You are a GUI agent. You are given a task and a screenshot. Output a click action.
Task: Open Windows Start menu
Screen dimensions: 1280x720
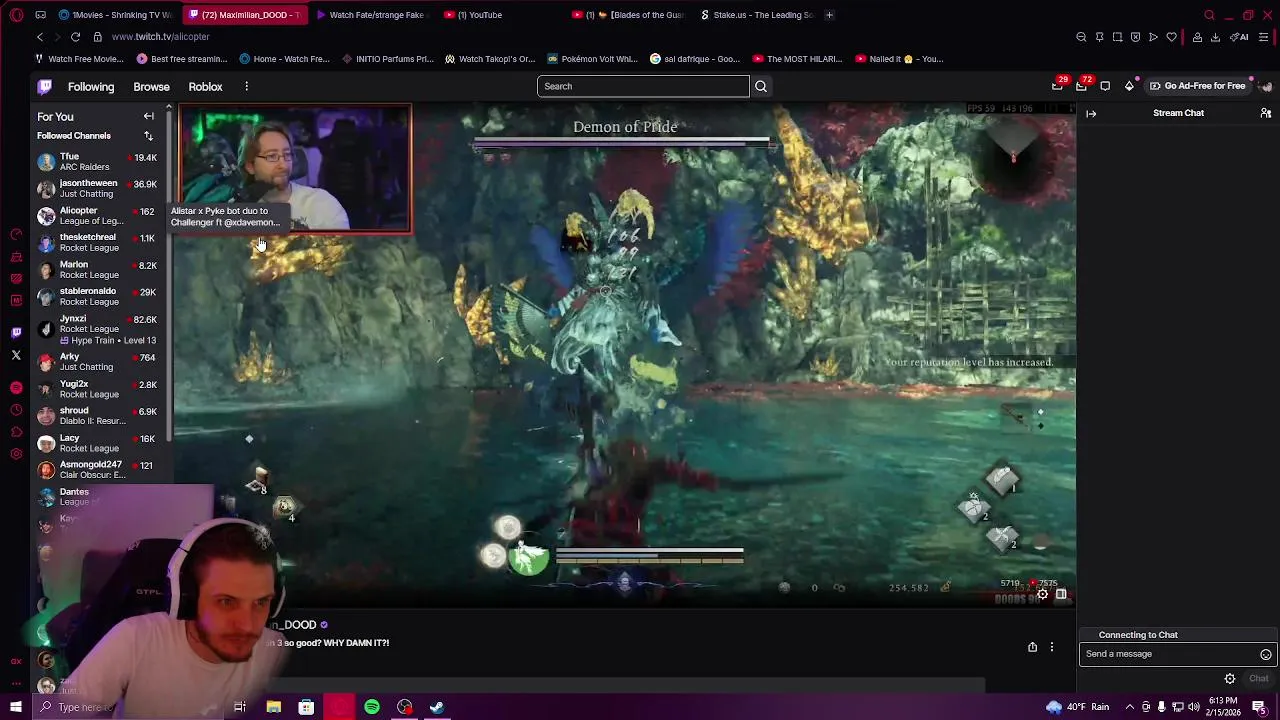16,707
